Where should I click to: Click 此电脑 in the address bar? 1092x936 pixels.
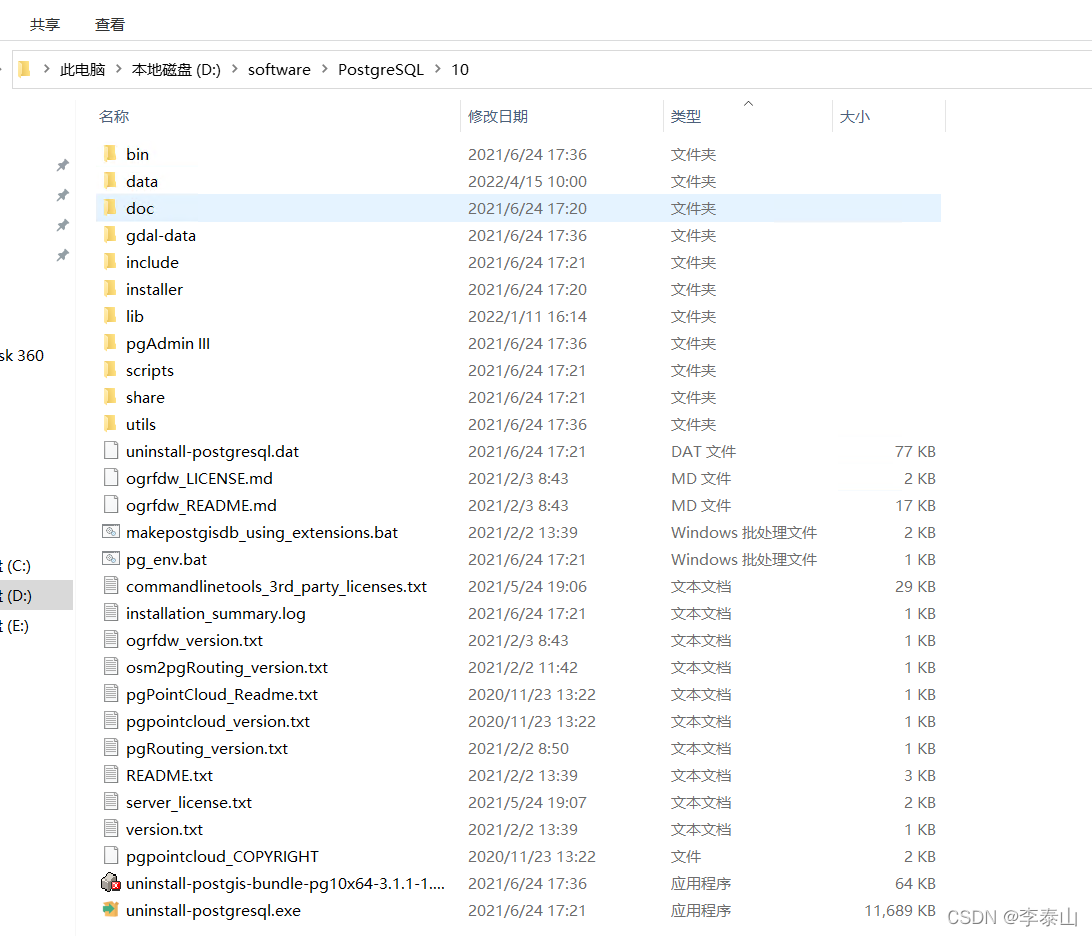[82, 70]
